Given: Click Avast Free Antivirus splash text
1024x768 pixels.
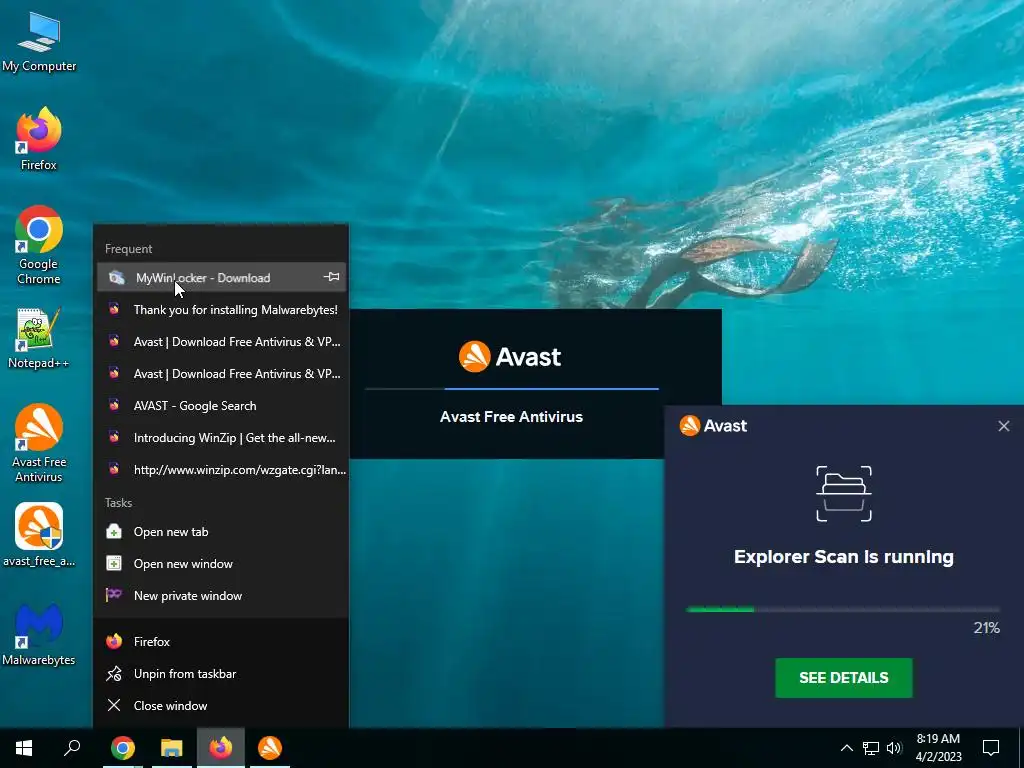Looking at the screenshot, I should coord(511,417).
